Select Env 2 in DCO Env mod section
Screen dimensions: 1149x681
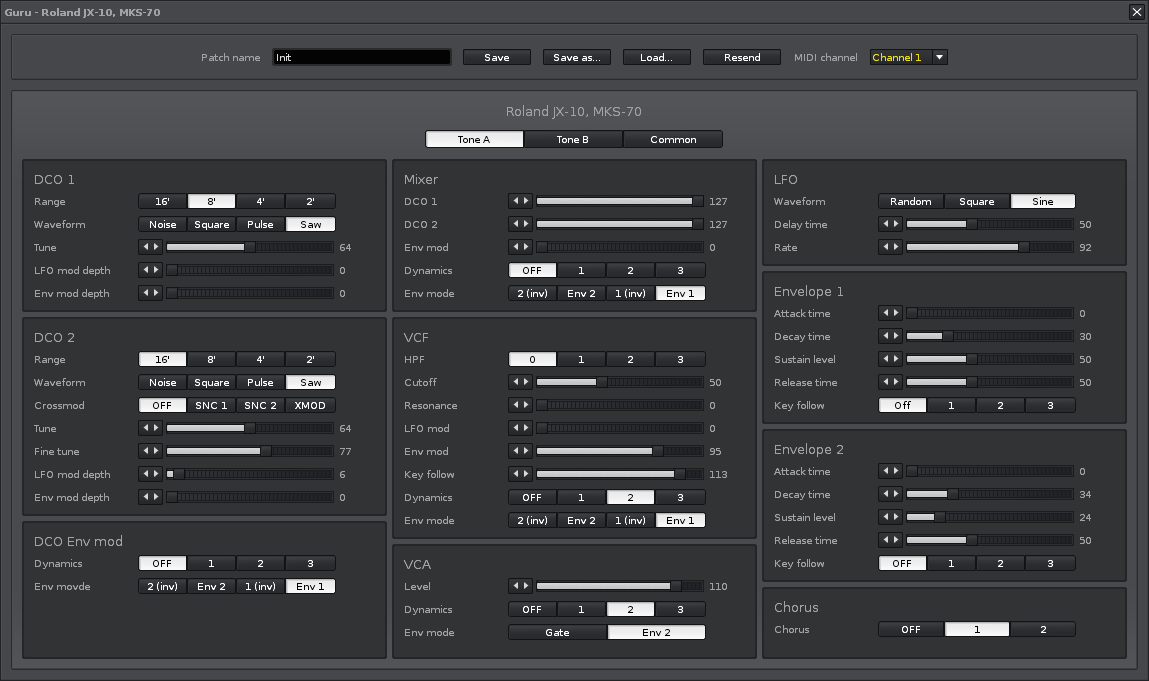pyautogui.click(x=211, y=586)
